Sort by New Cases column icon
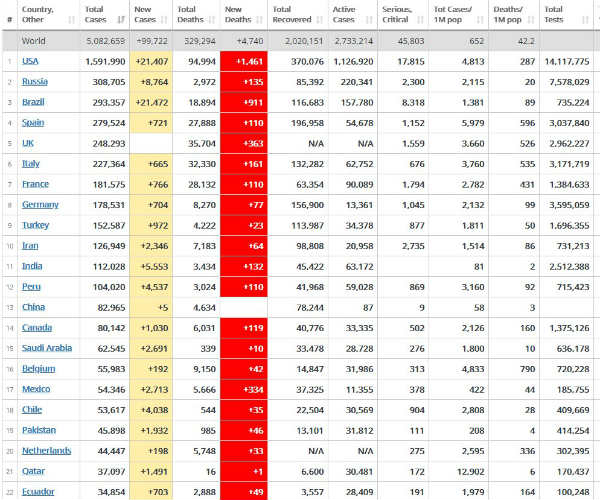The height and width of the screenshot is (500, 600). coord(165,20)
